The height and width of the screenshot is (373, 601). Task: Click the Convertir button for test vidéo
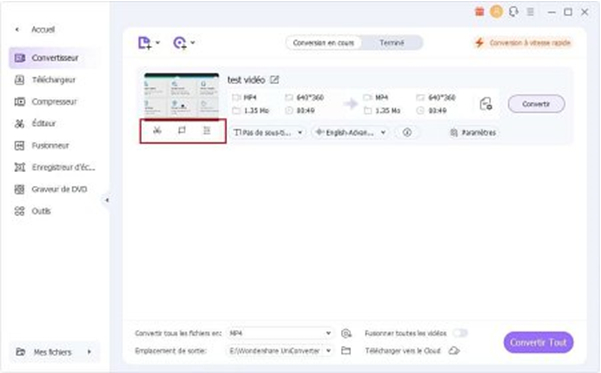[536, 104]
